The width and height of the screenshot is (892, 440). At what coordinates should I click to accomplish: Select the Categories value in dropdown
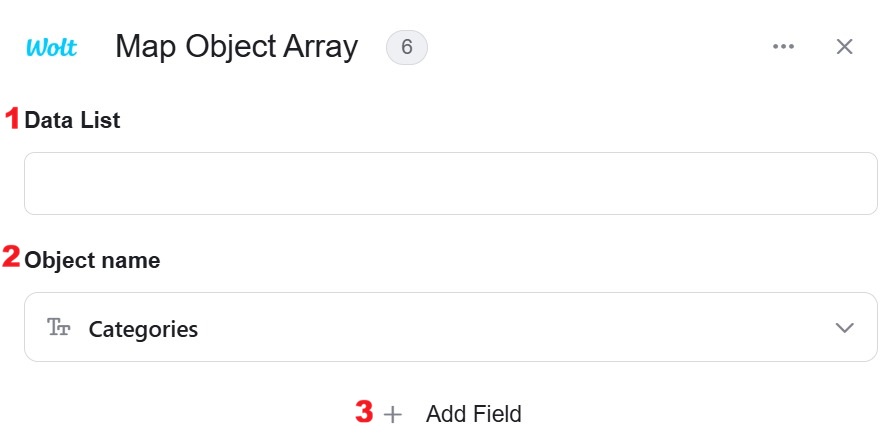tap(143, 329)
